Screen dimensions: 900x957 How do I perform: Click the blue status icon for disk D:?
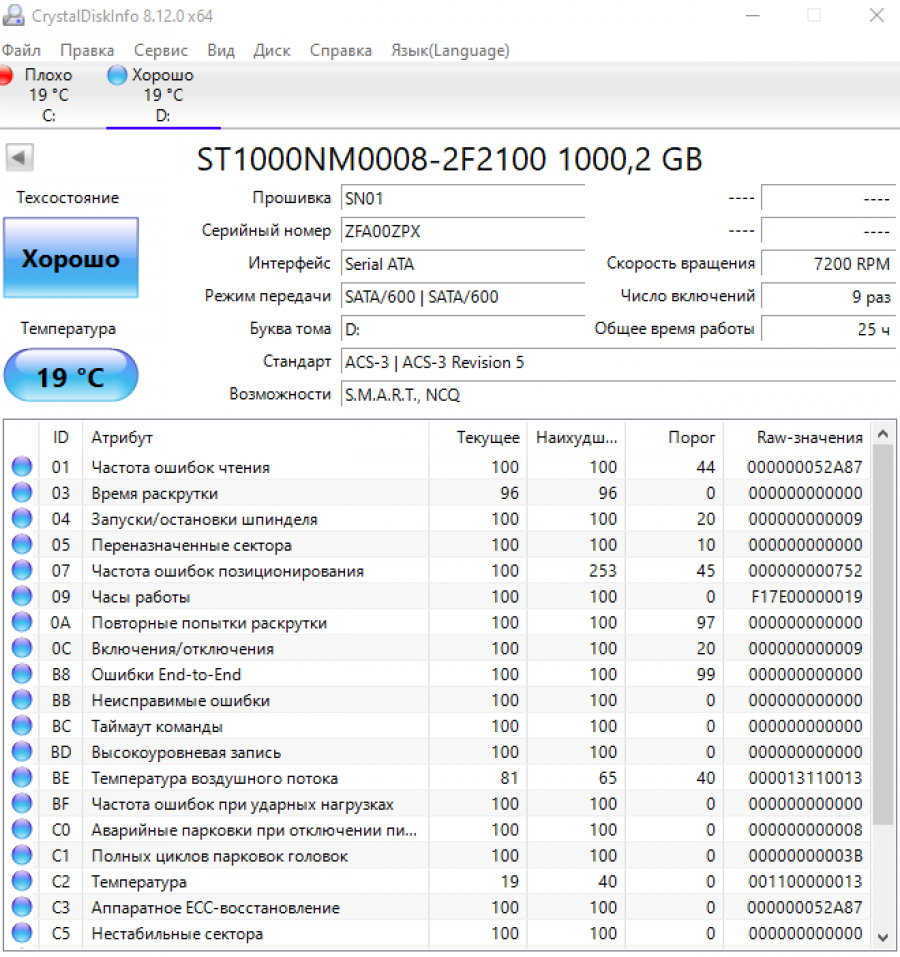coord(118,75)
